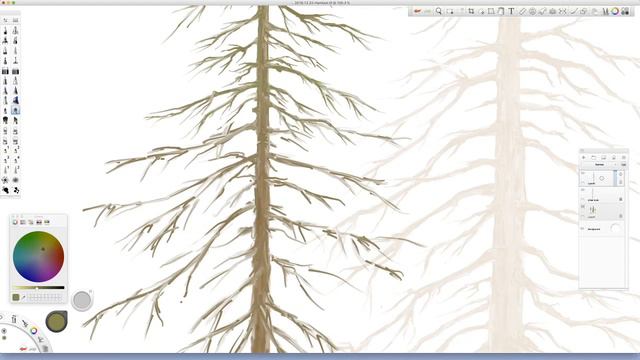
Task: Click the Redo arrow in top toolbar
Action: (x=427, y=11)
